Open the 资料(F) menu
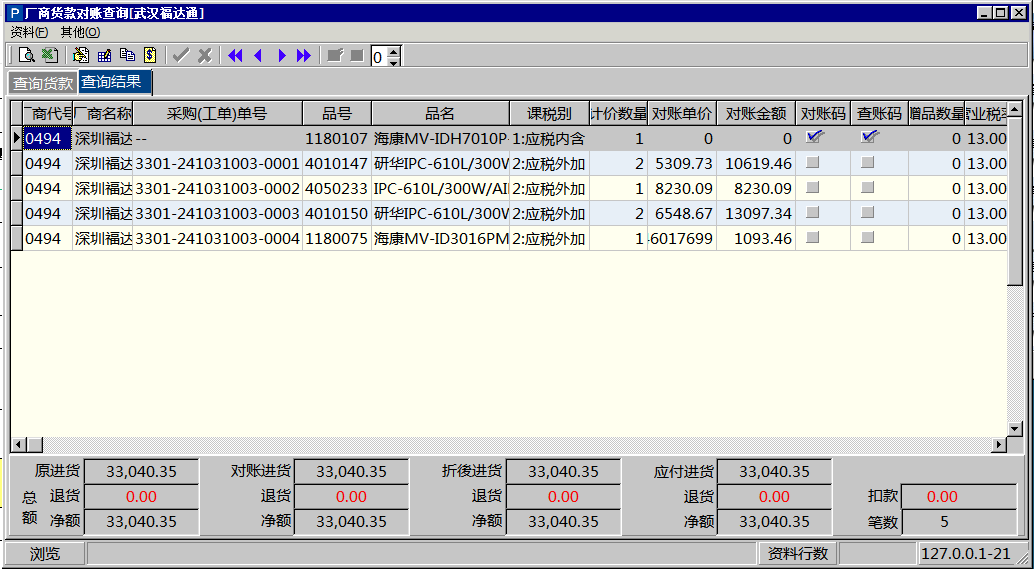Image resolution: width=1034 pixels, height=569 pixels. click(28, 32)
